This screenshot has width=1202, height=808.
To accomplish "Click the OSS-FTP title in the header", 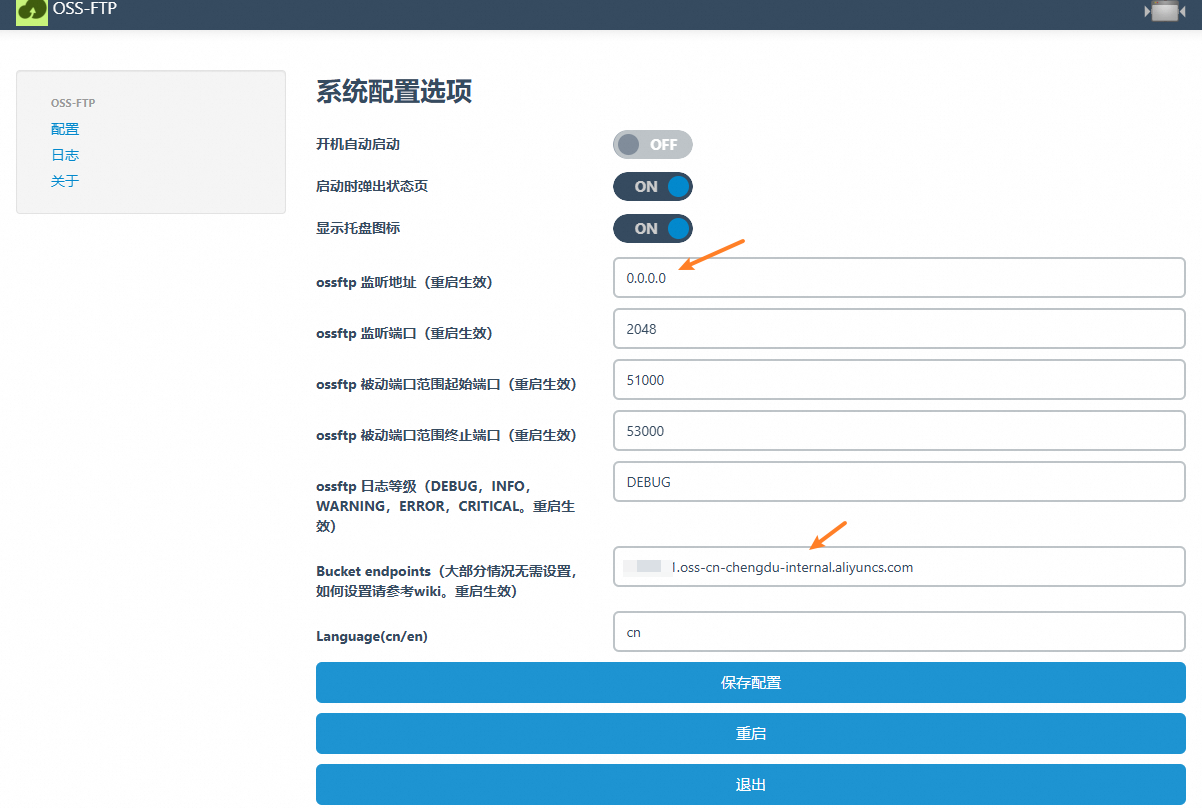I will click(85, 9).
